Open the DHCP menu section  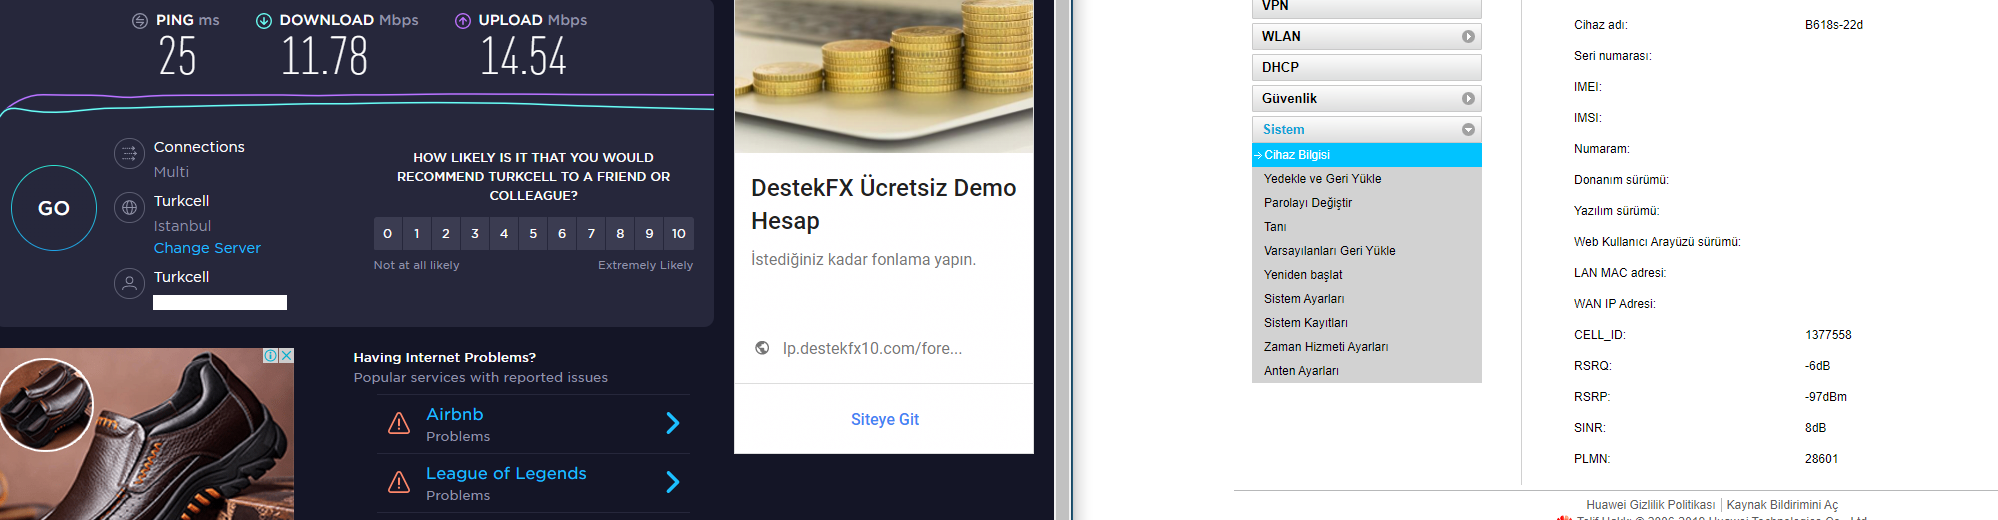[x=1366, y=68]
